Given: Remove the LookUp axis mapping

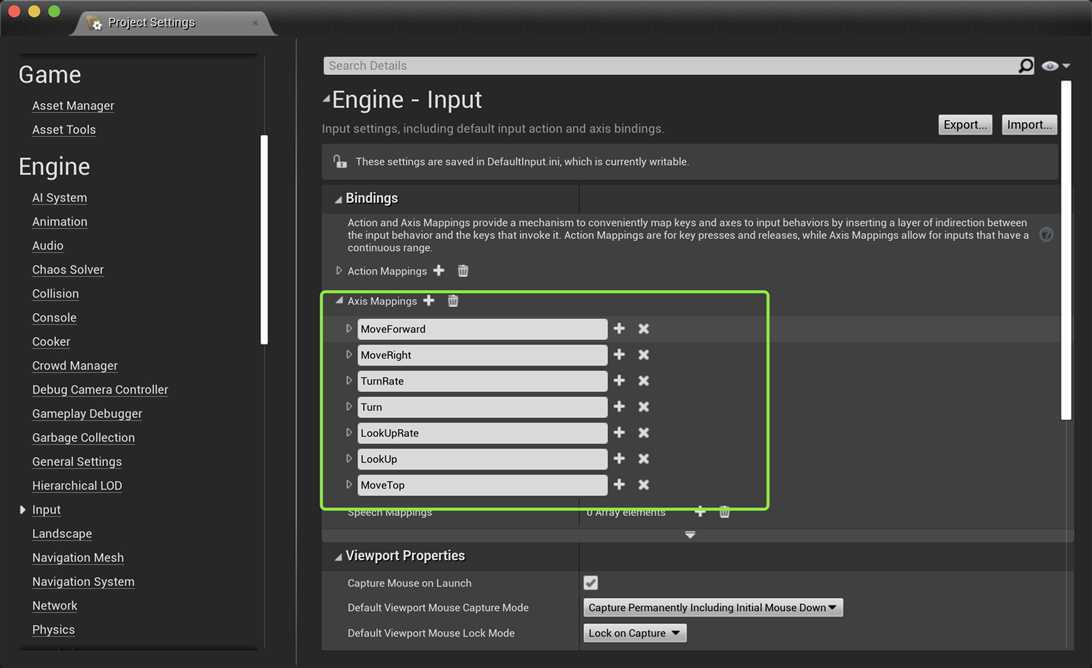Looking at the screenshot, I should pos(644,458).
